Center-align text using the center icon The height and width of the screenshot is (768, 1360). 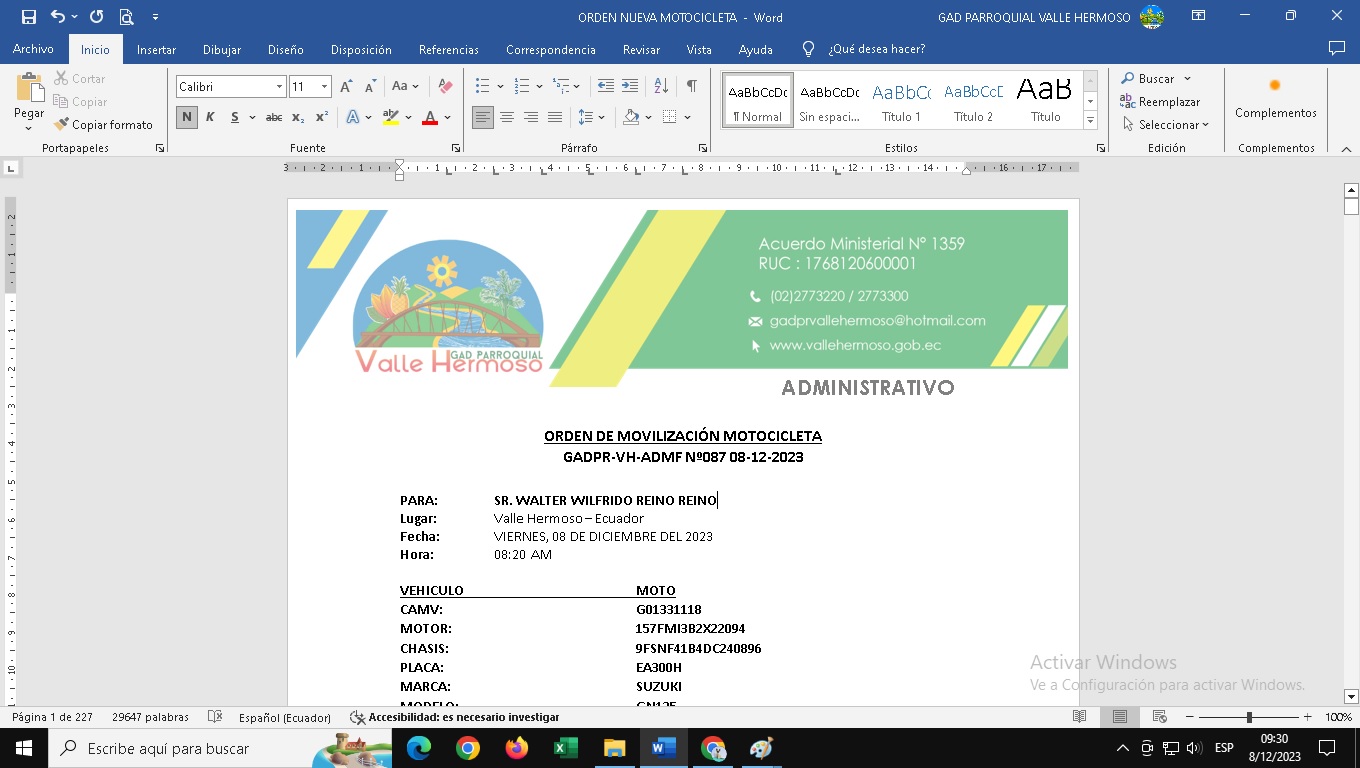[507, 118]
